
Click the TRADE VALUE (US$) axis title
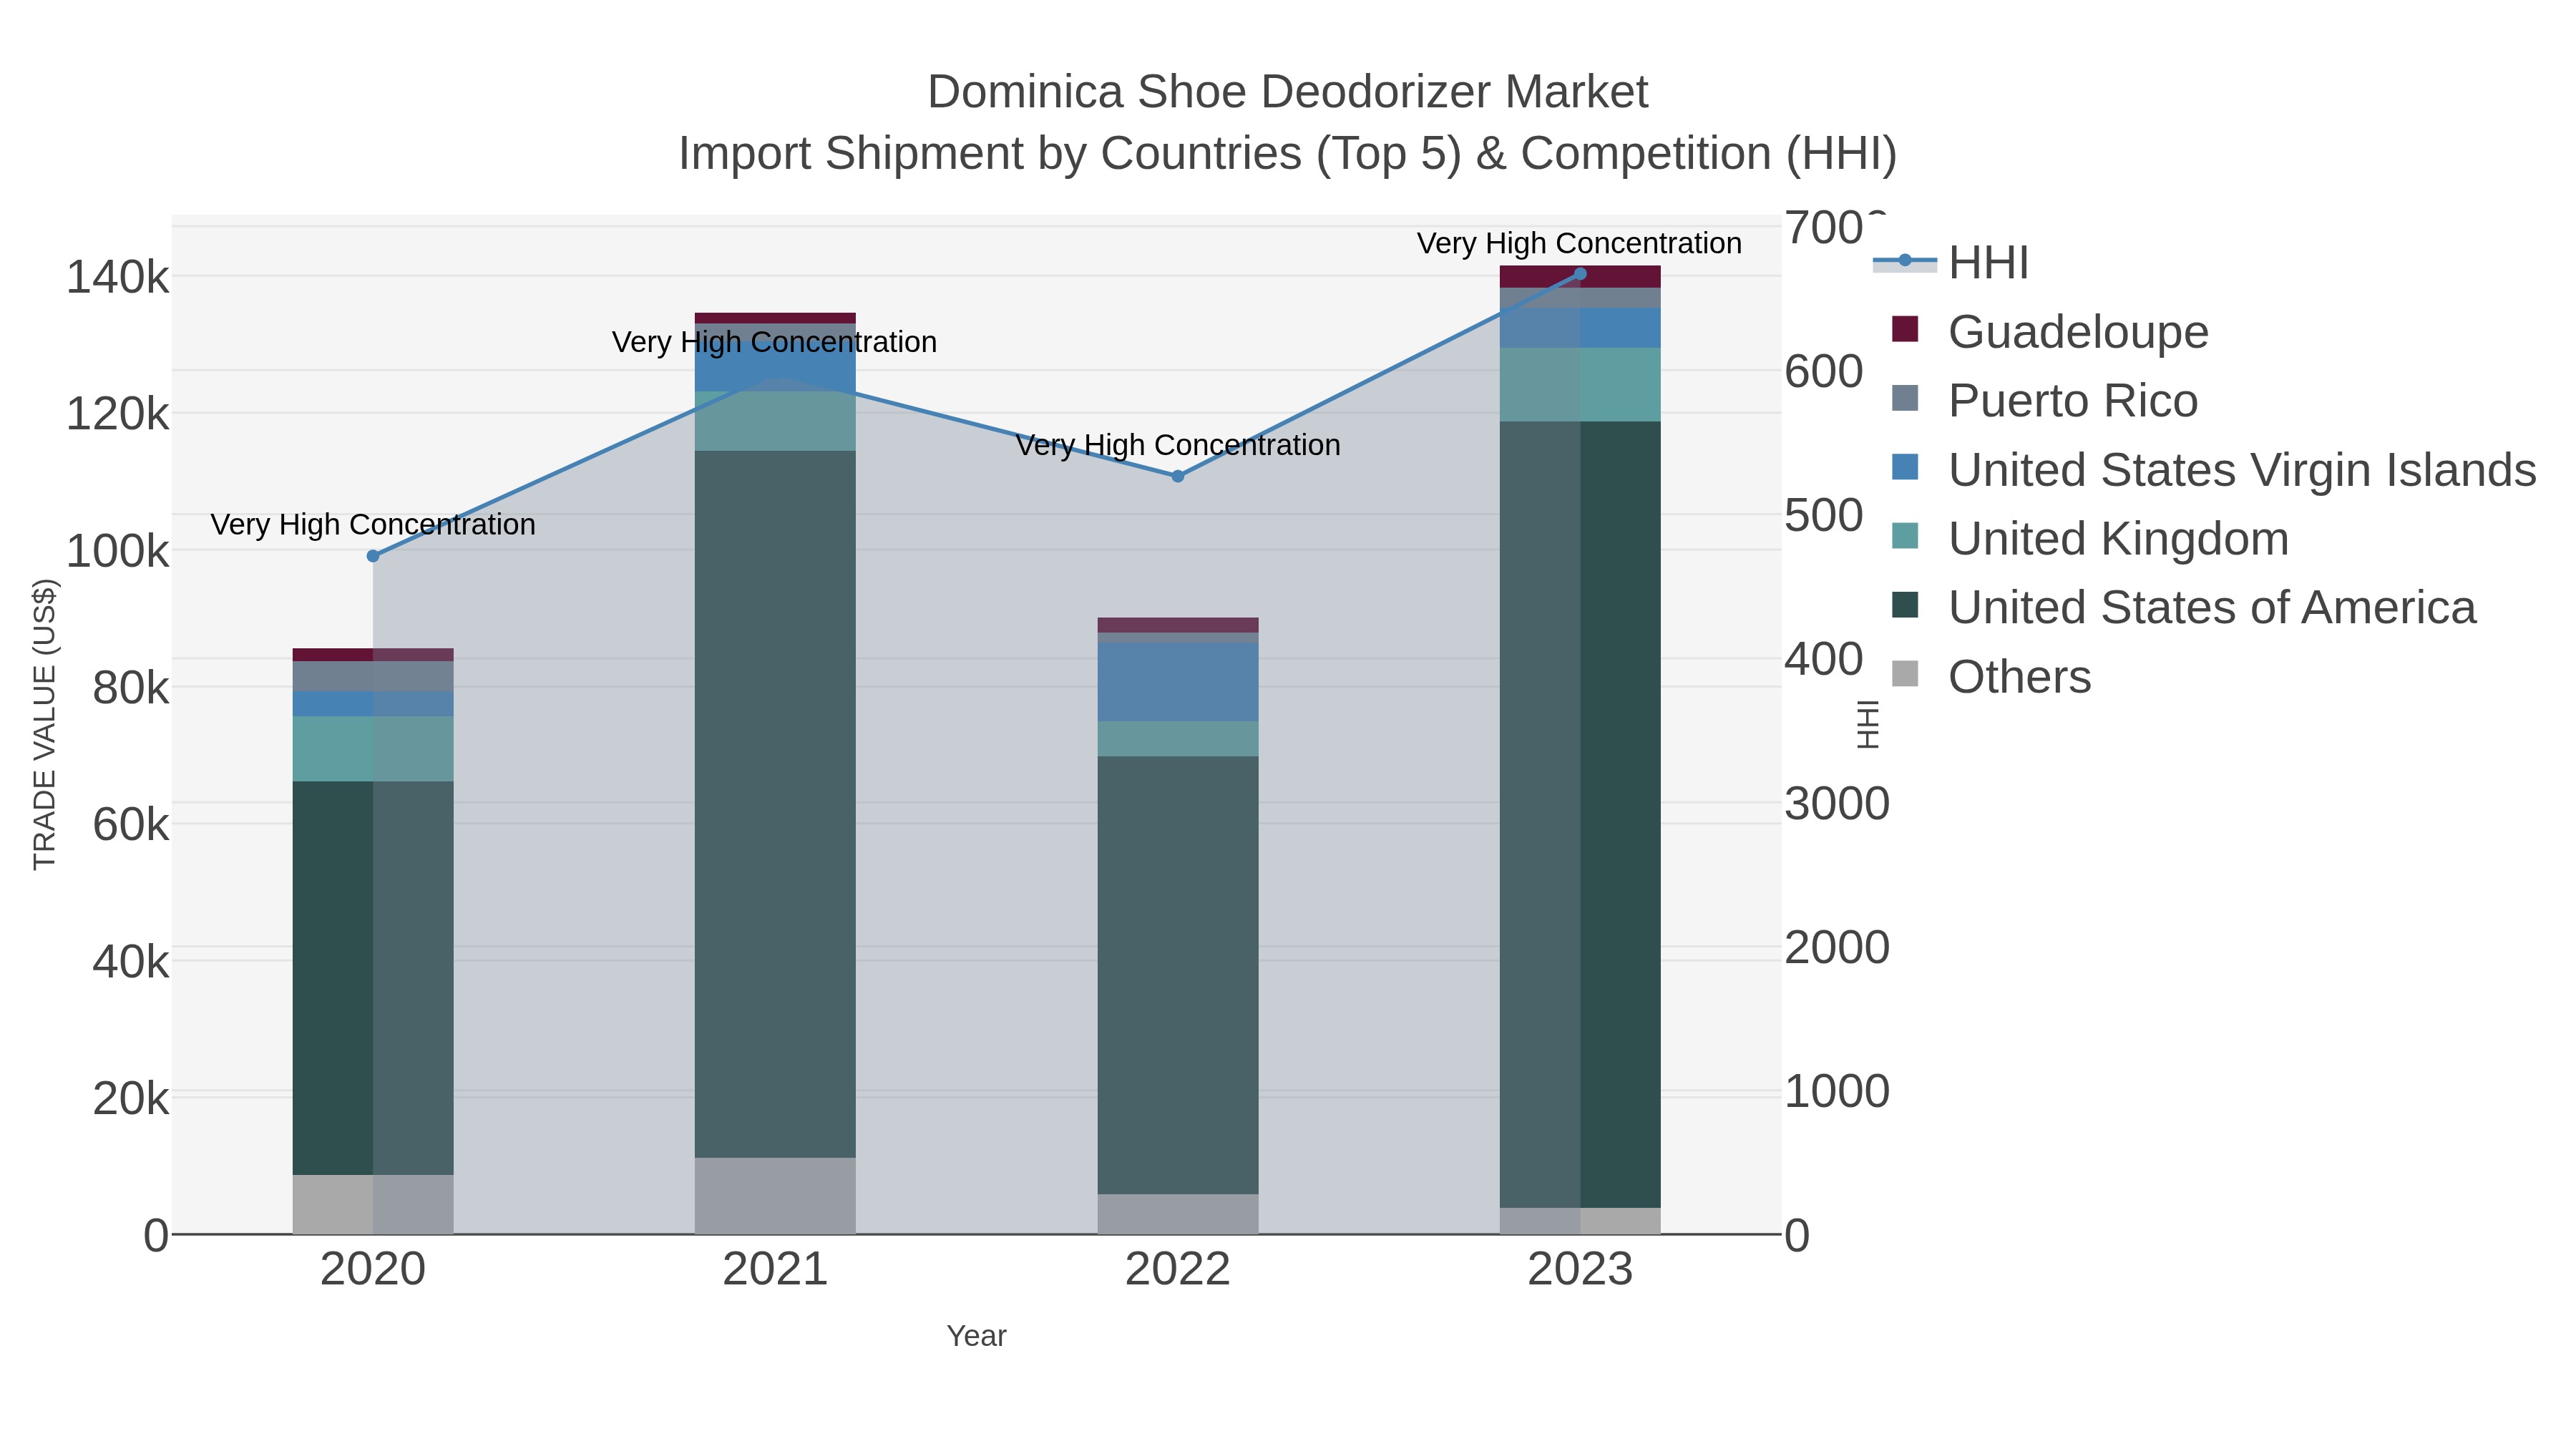click(x=45, y=724)
